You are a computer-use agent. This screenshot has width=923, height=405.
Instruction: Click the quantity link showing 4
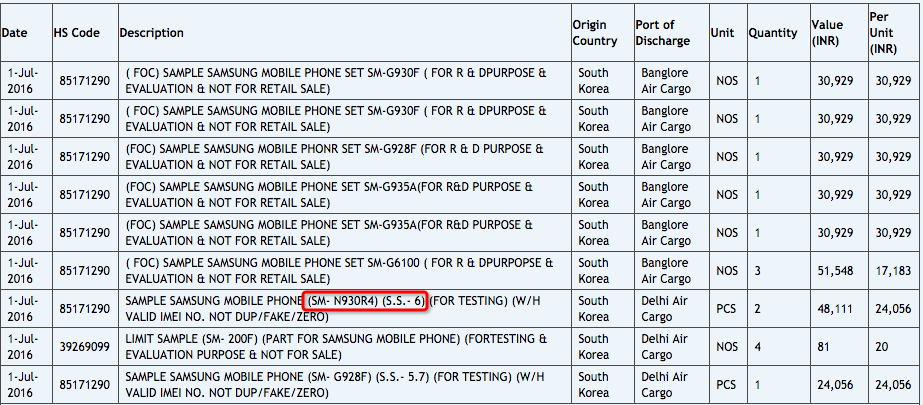coord(758,347)
